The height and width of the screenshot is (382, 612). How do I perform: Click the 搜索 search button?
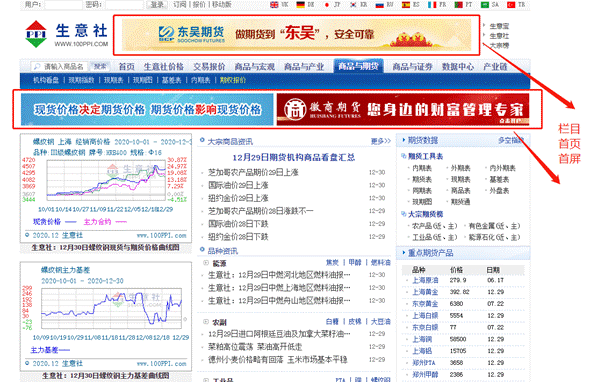point(100,67)
